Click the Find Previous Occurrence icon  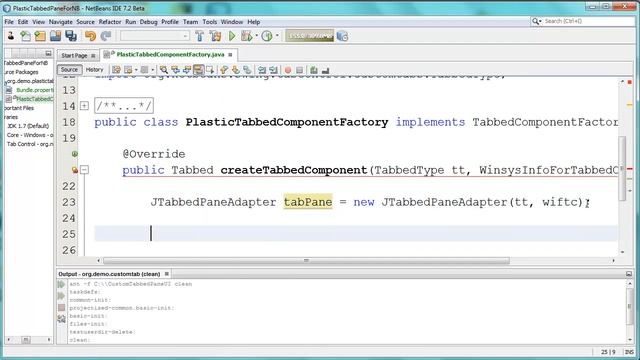click(x=176, y=70)
